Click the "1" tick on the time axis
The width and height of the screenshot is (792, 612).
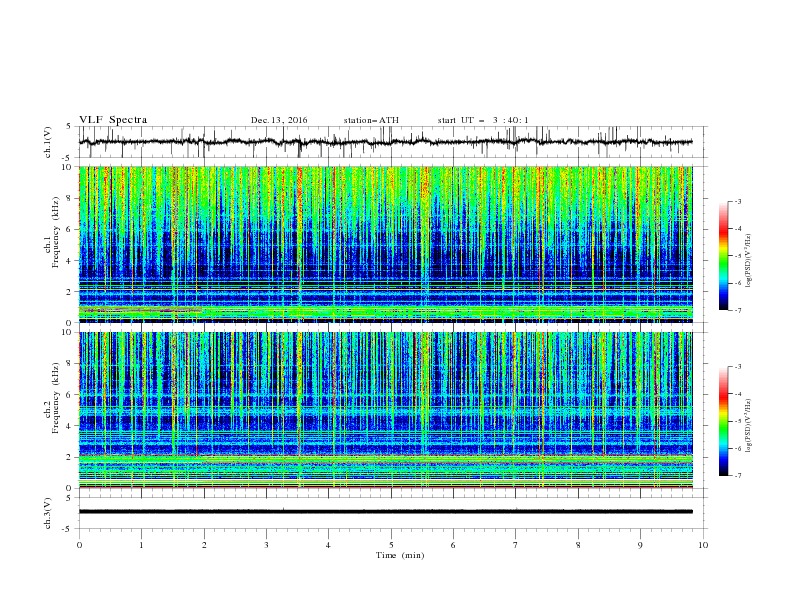pyautogui.click(x=141, y=545)
